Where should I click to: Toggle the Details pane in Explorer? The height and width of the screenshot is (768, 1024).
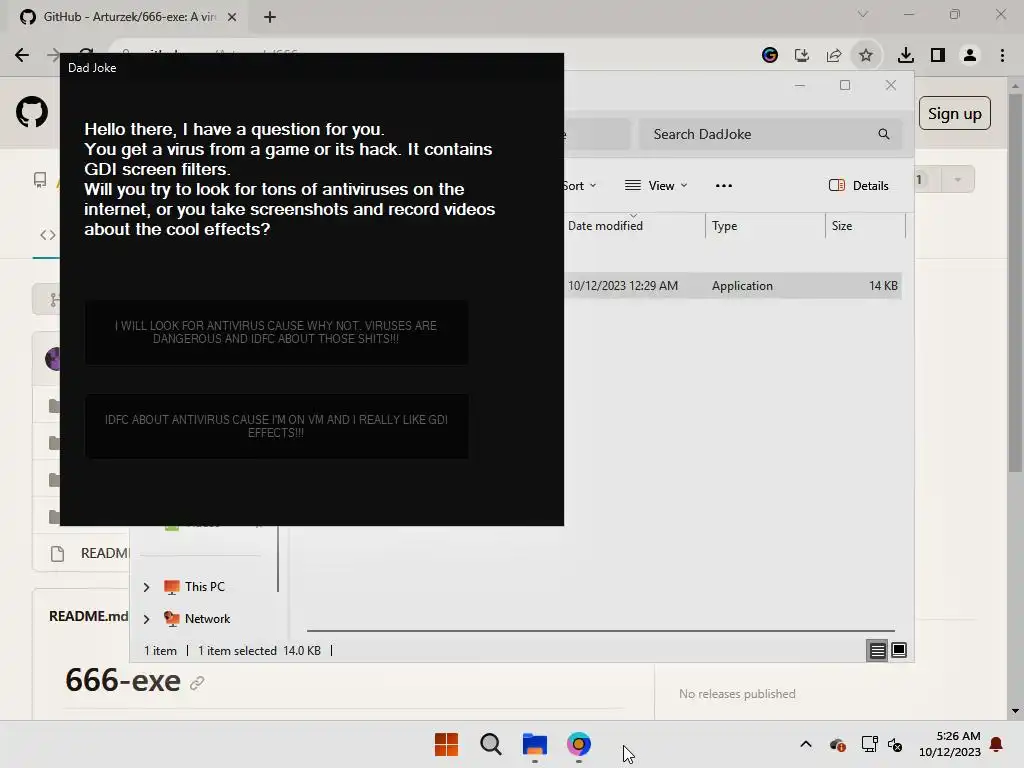click(859, 185)
